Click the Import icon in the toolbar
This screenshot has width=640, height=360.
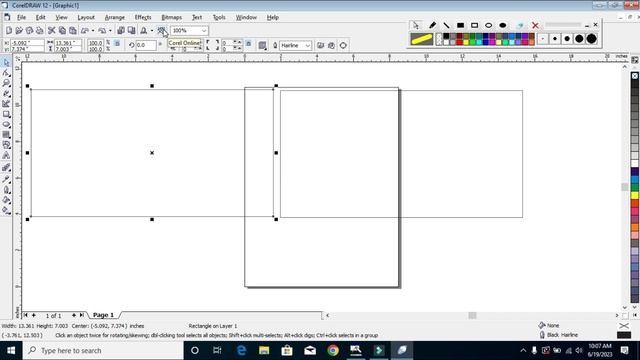(121, 31)
